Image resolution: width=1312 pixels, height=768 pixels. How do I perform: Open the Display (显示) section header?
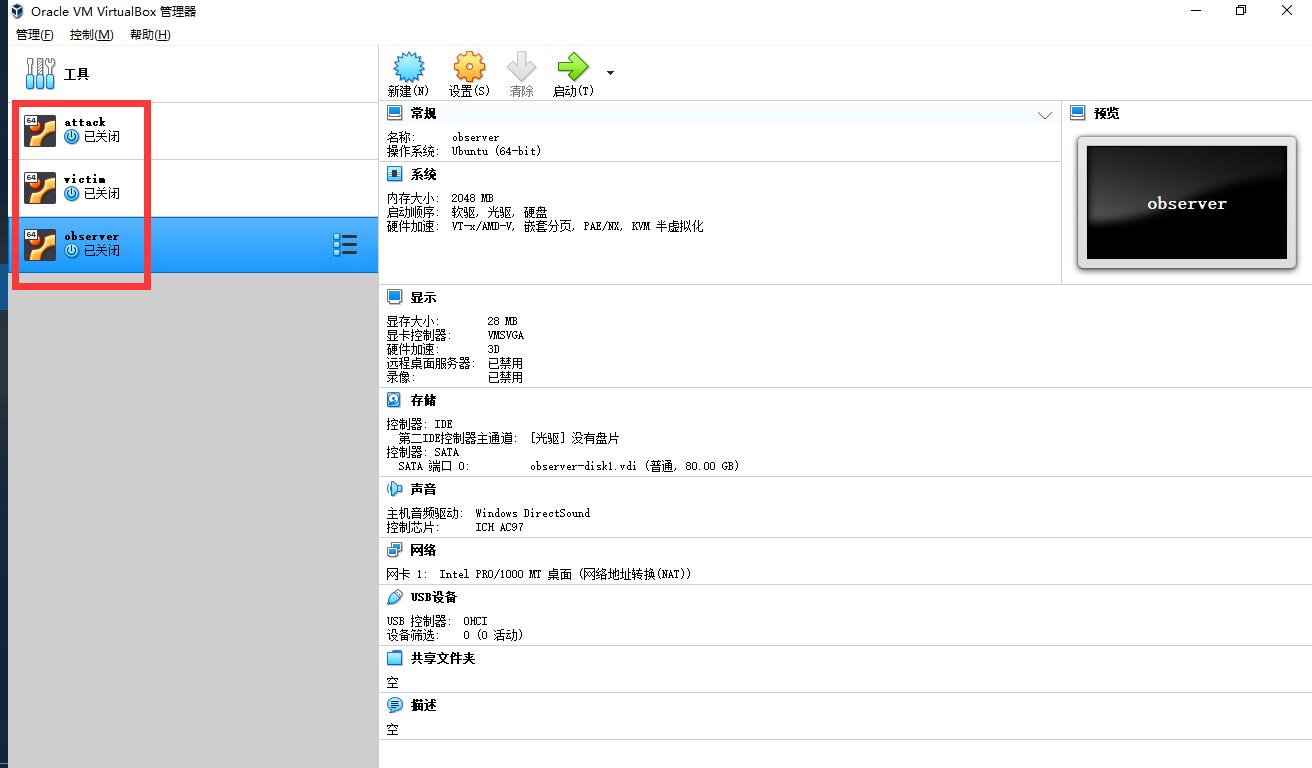423,298
